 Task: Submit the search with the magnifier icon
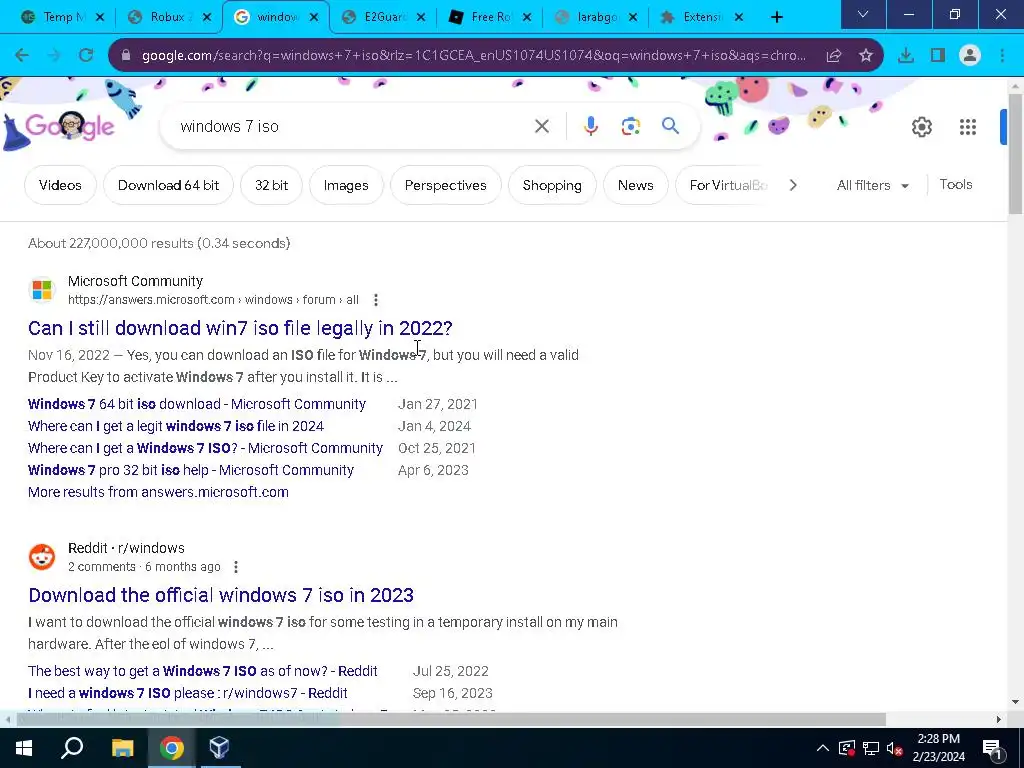(670, 125)
